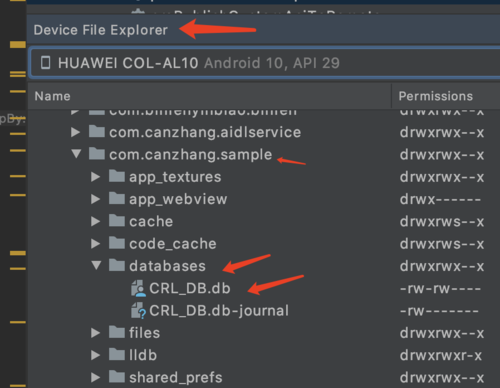Click the phone icon beside HUAWEI COL-AL10

coord(45,63)
